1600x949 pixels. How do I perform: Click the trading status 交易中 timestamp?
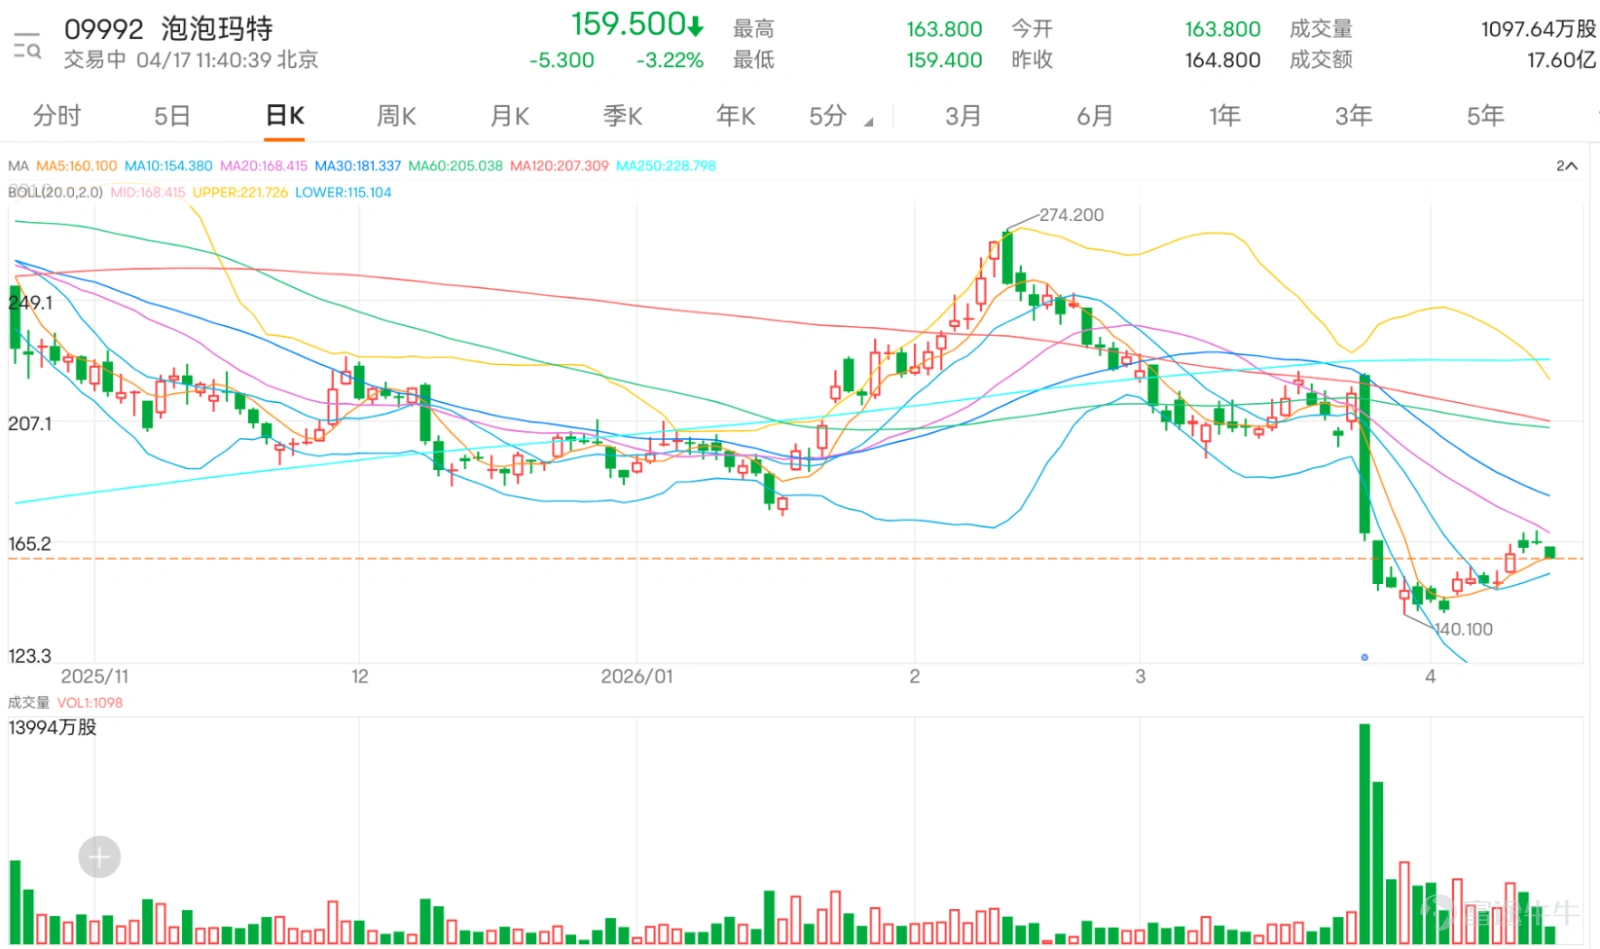[x=191, y=60]
